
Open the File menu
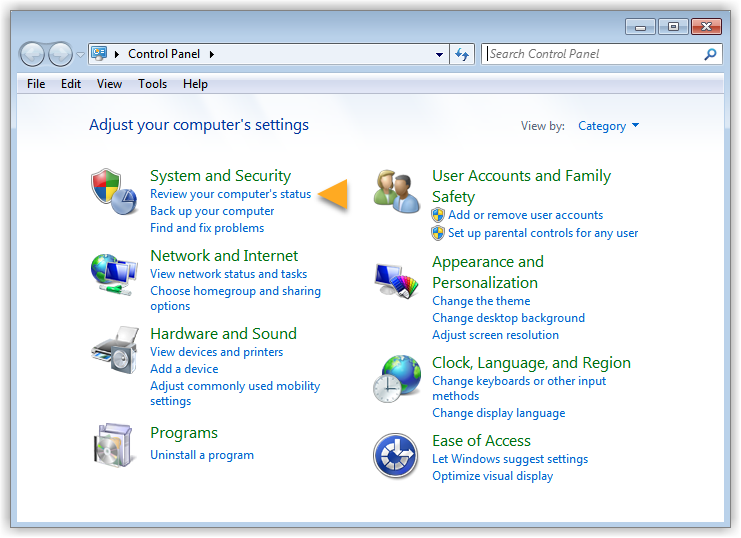pos(36,84)
